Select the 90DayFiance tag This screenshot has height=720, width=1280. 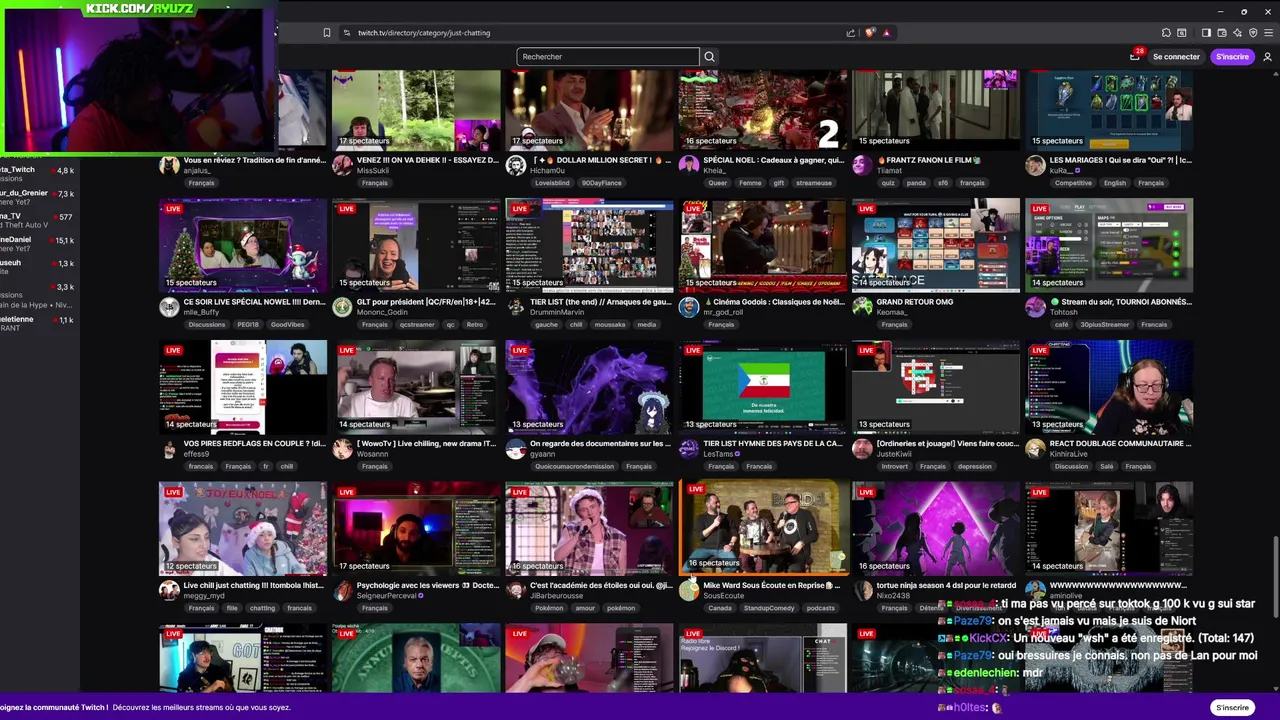pyautogui.click(x=602, y=183)
